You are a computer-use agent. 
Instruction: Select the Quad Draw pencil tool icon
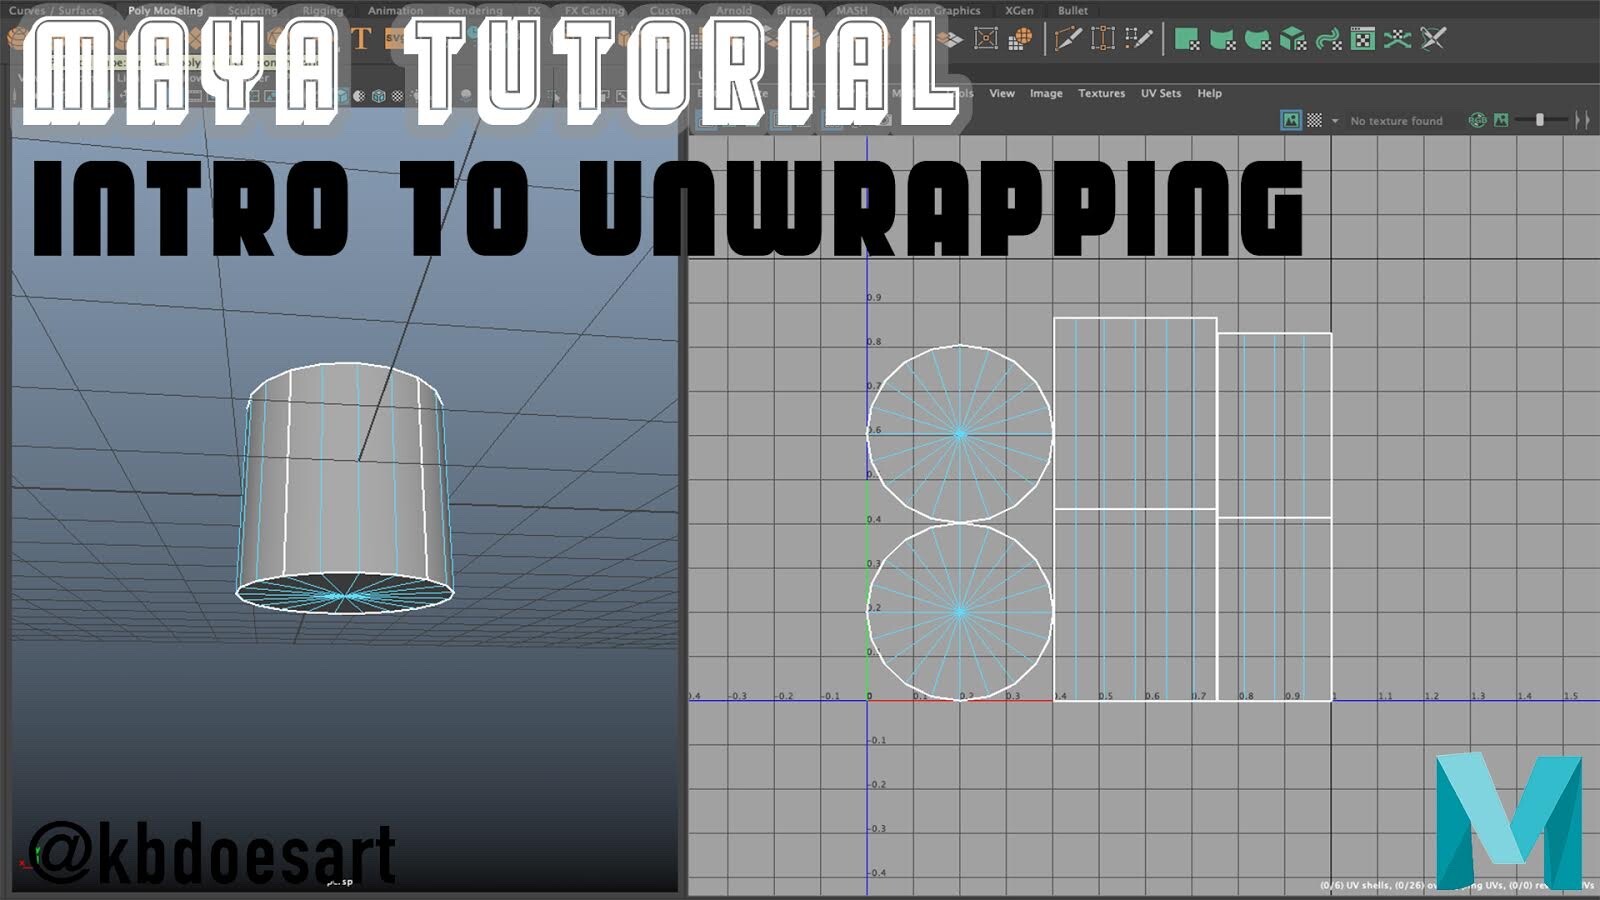click(x=1138, y=40)
